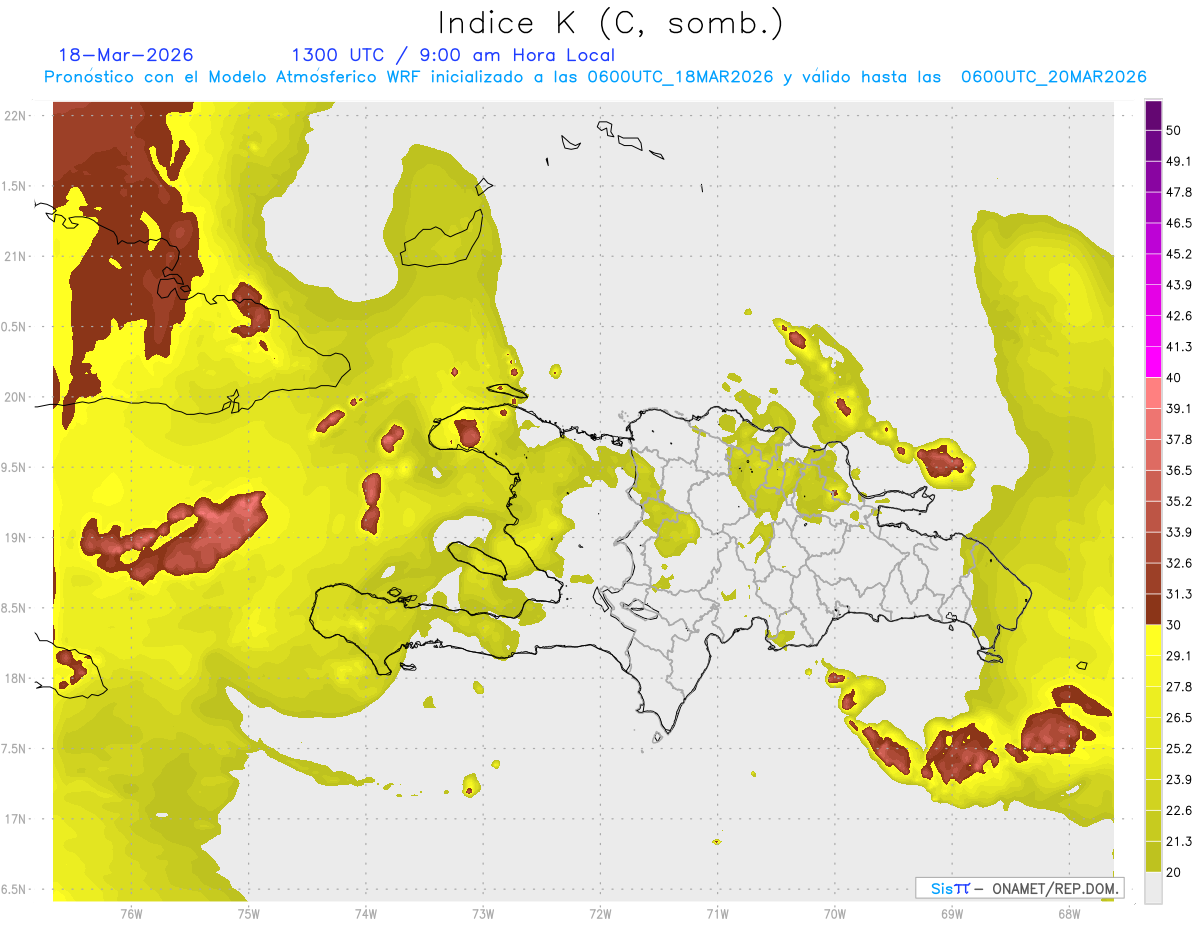Click the gray below-20 legend swatch

(1153, 888)
